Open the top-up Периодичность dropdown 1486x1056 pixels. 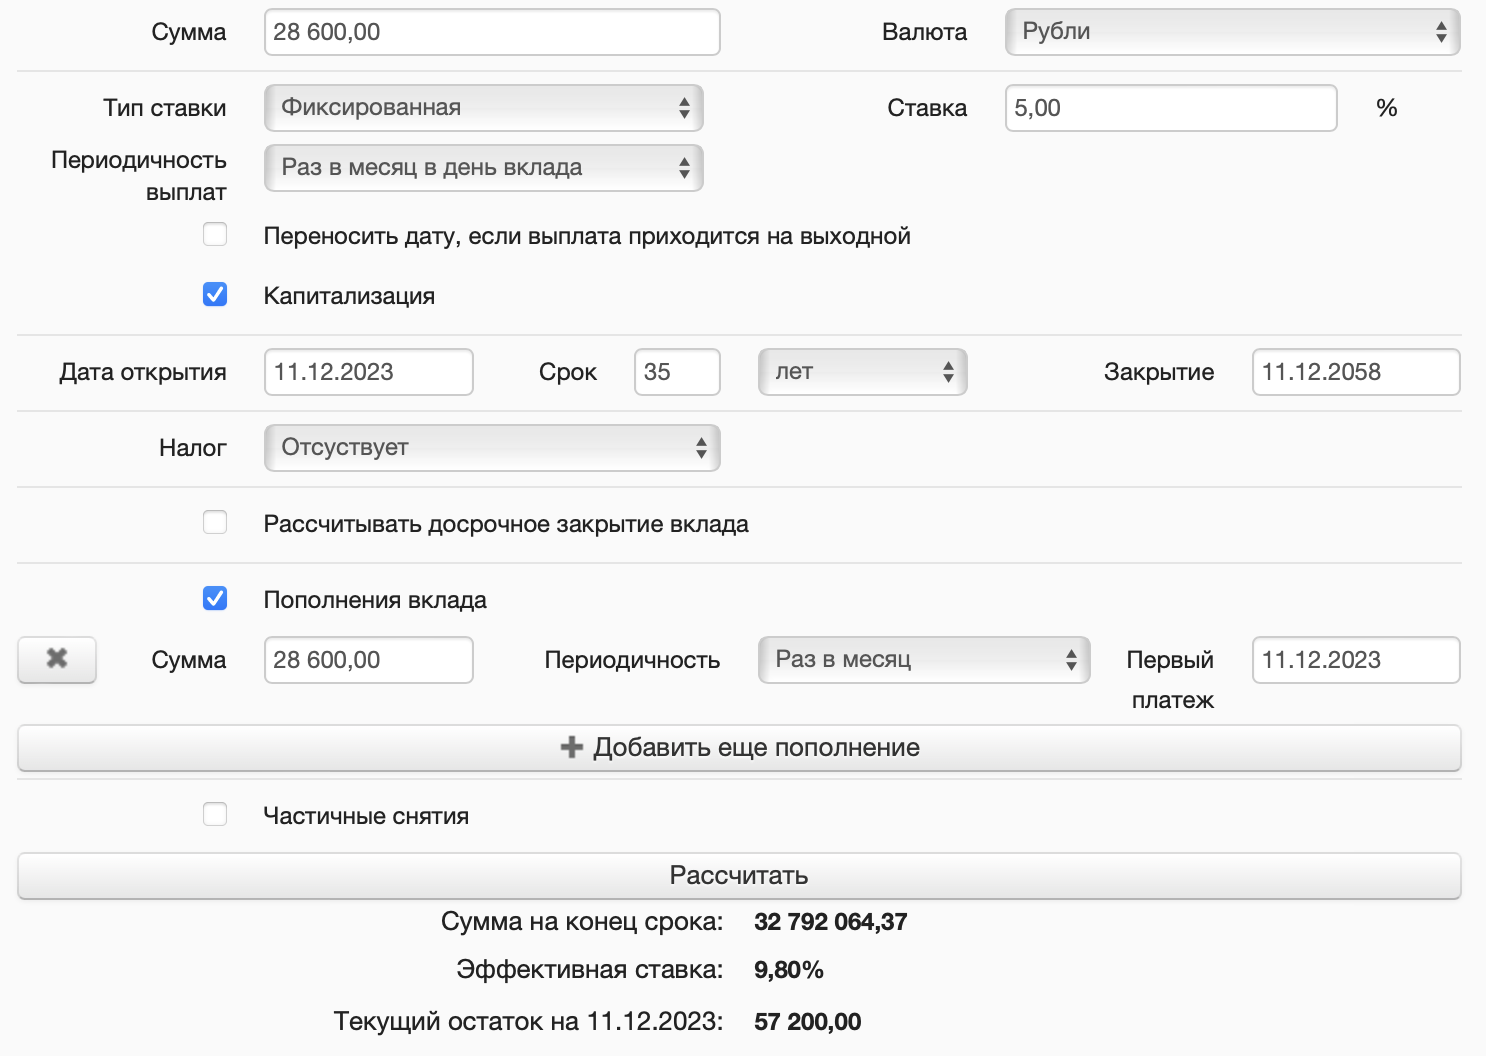point(924,660)
